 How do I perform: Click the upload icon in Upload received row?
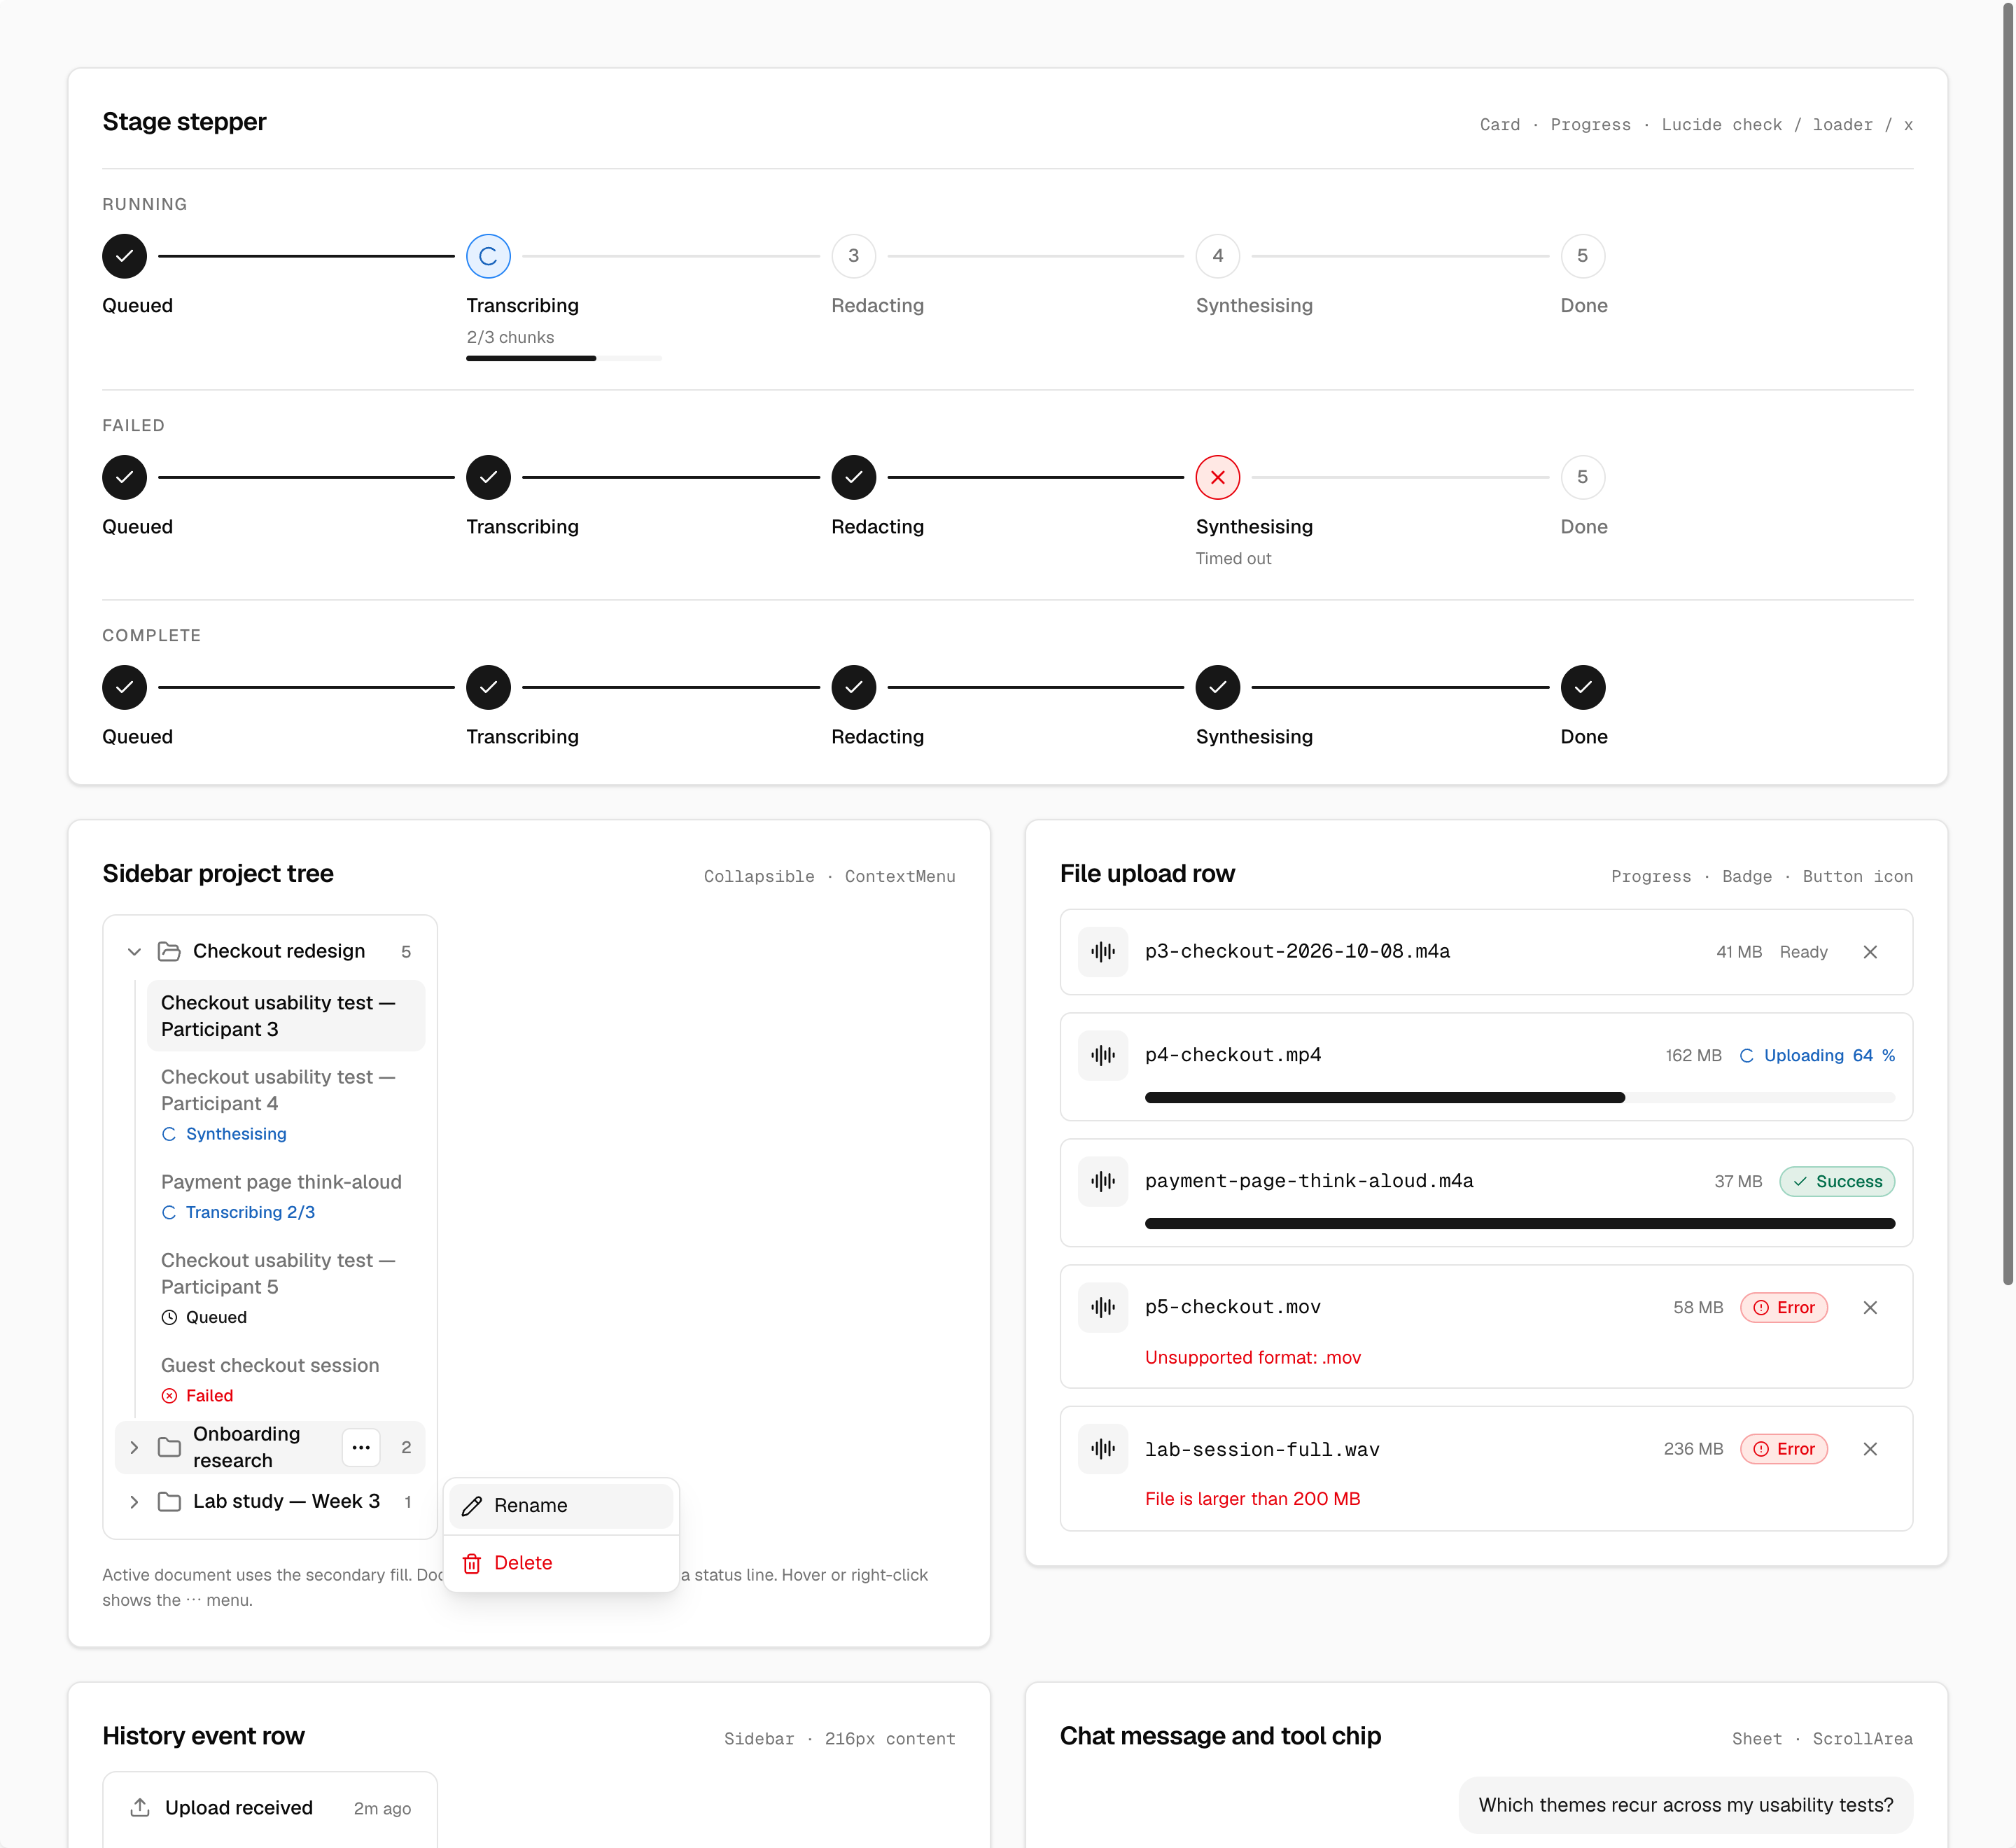tap(140, 1808)
